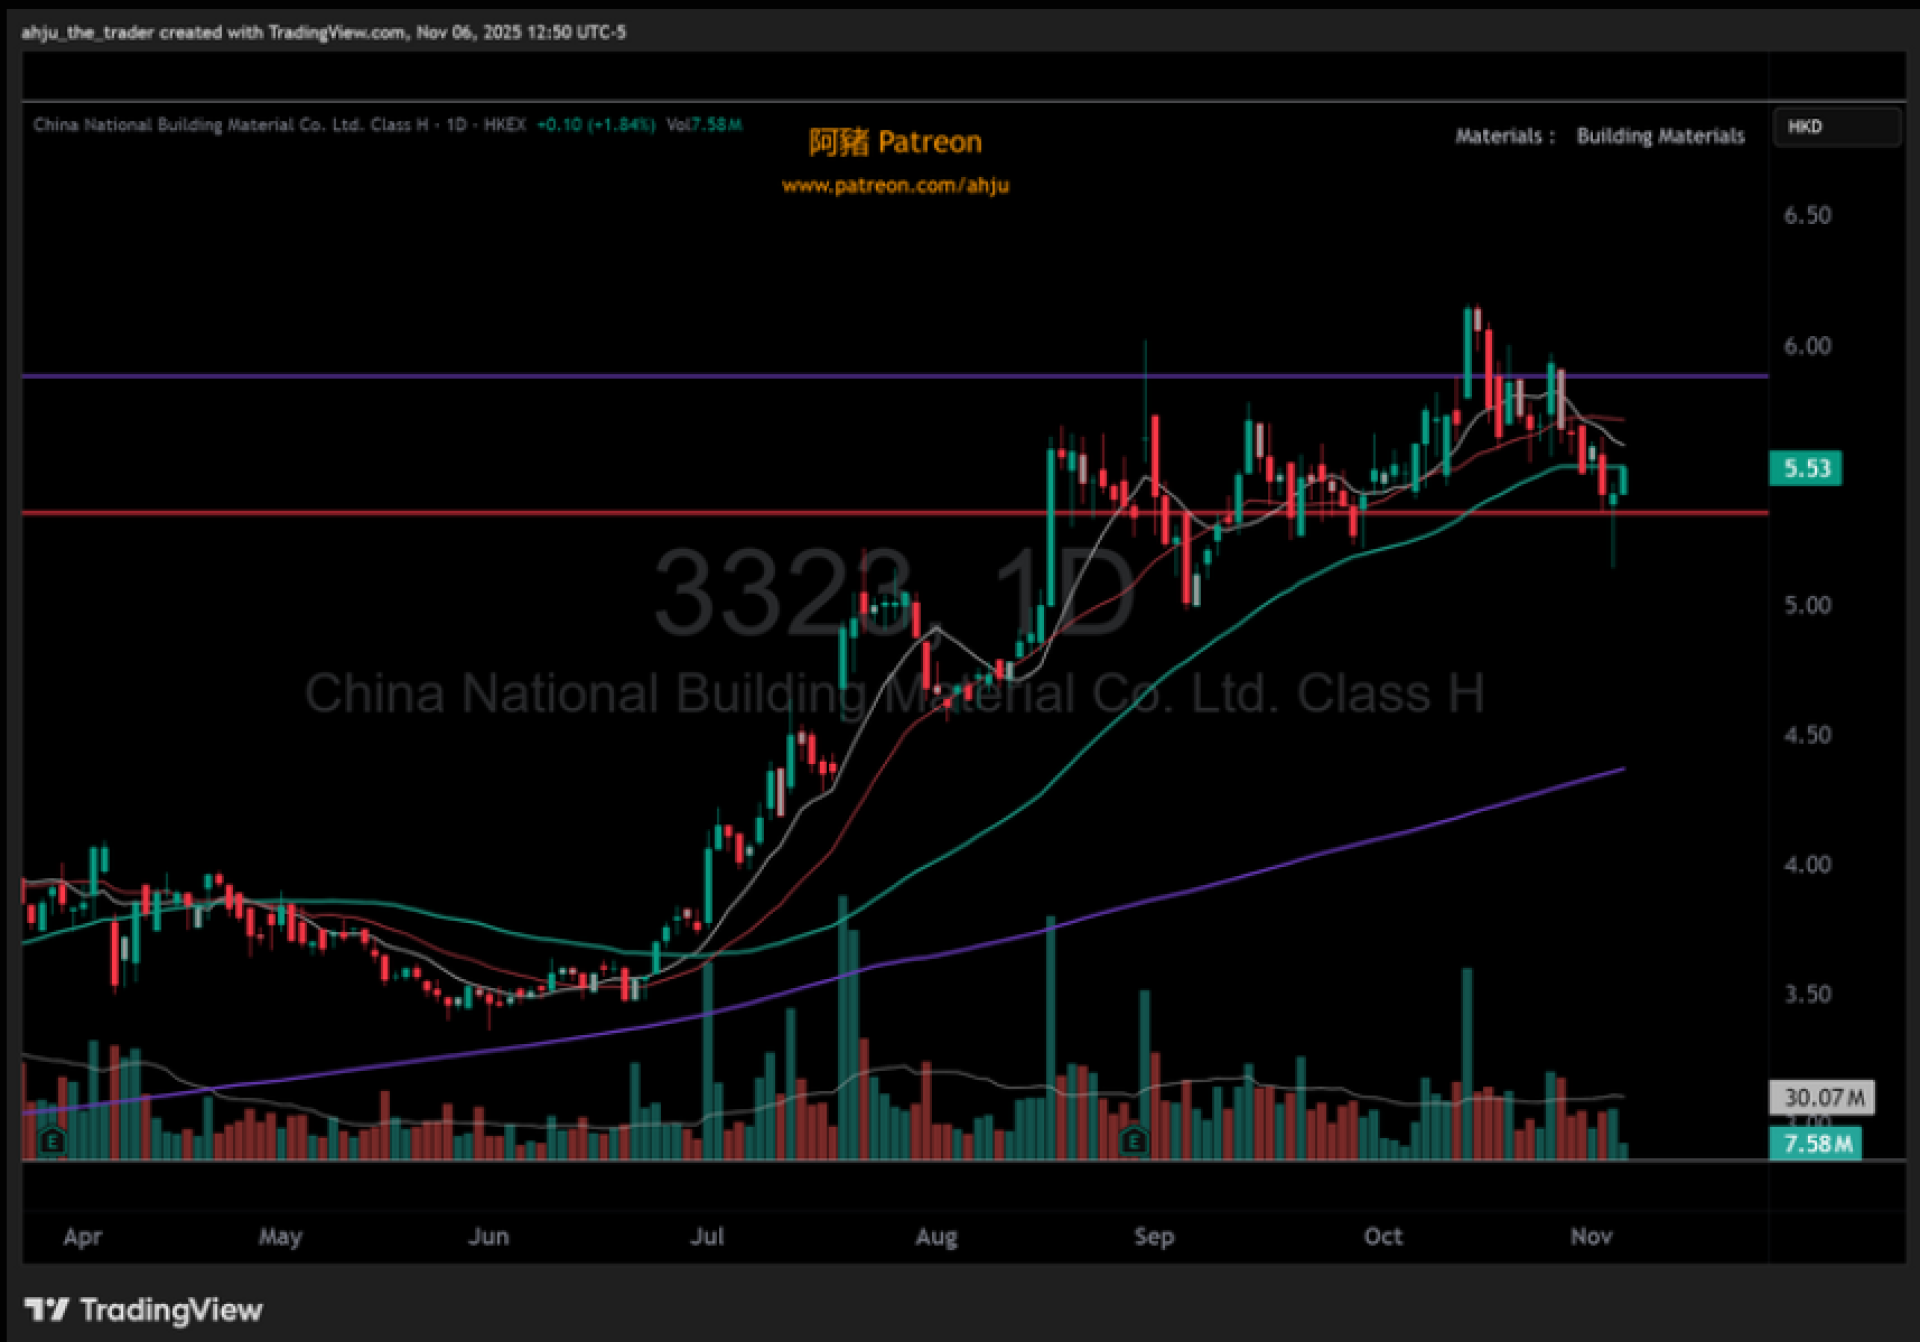This screenshot has width=1920, height=1342.
Task: Click the earnings E marker near April
Action: [x=52, y=1140]
